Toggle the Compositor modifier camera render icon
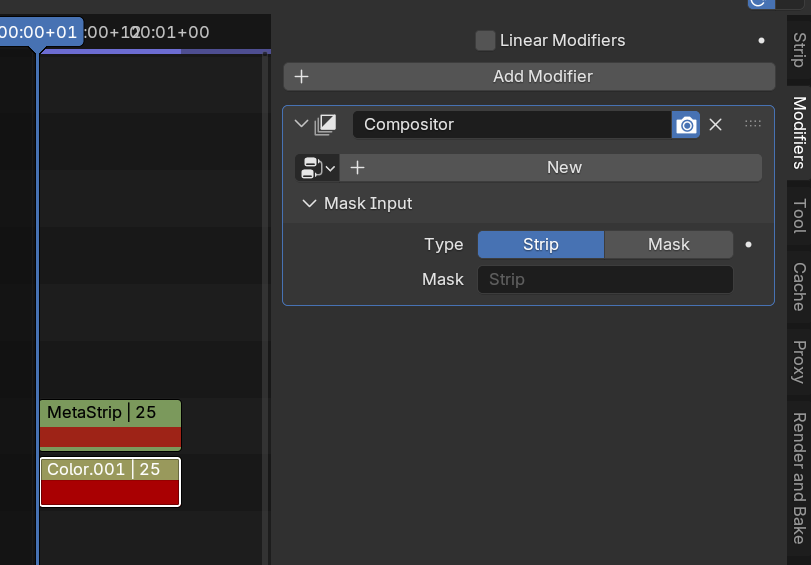The width and height of the screenshot is (811, 565). (x=686, y=125)
